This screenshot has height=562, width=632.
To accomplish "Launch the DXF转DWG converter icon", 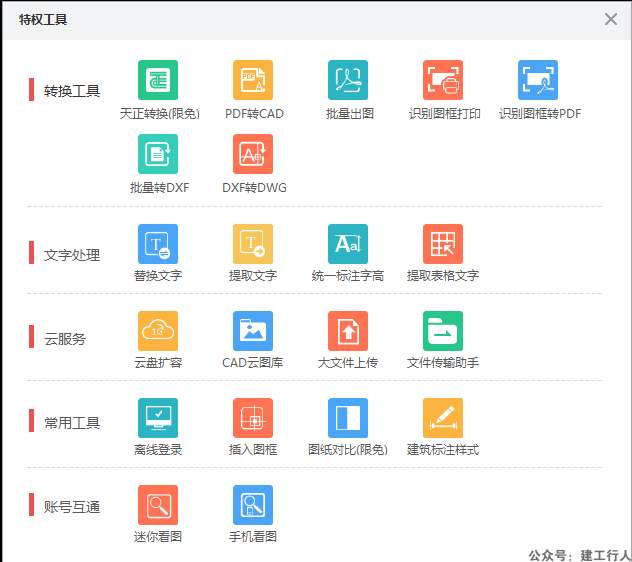I will tap(253, 154).
